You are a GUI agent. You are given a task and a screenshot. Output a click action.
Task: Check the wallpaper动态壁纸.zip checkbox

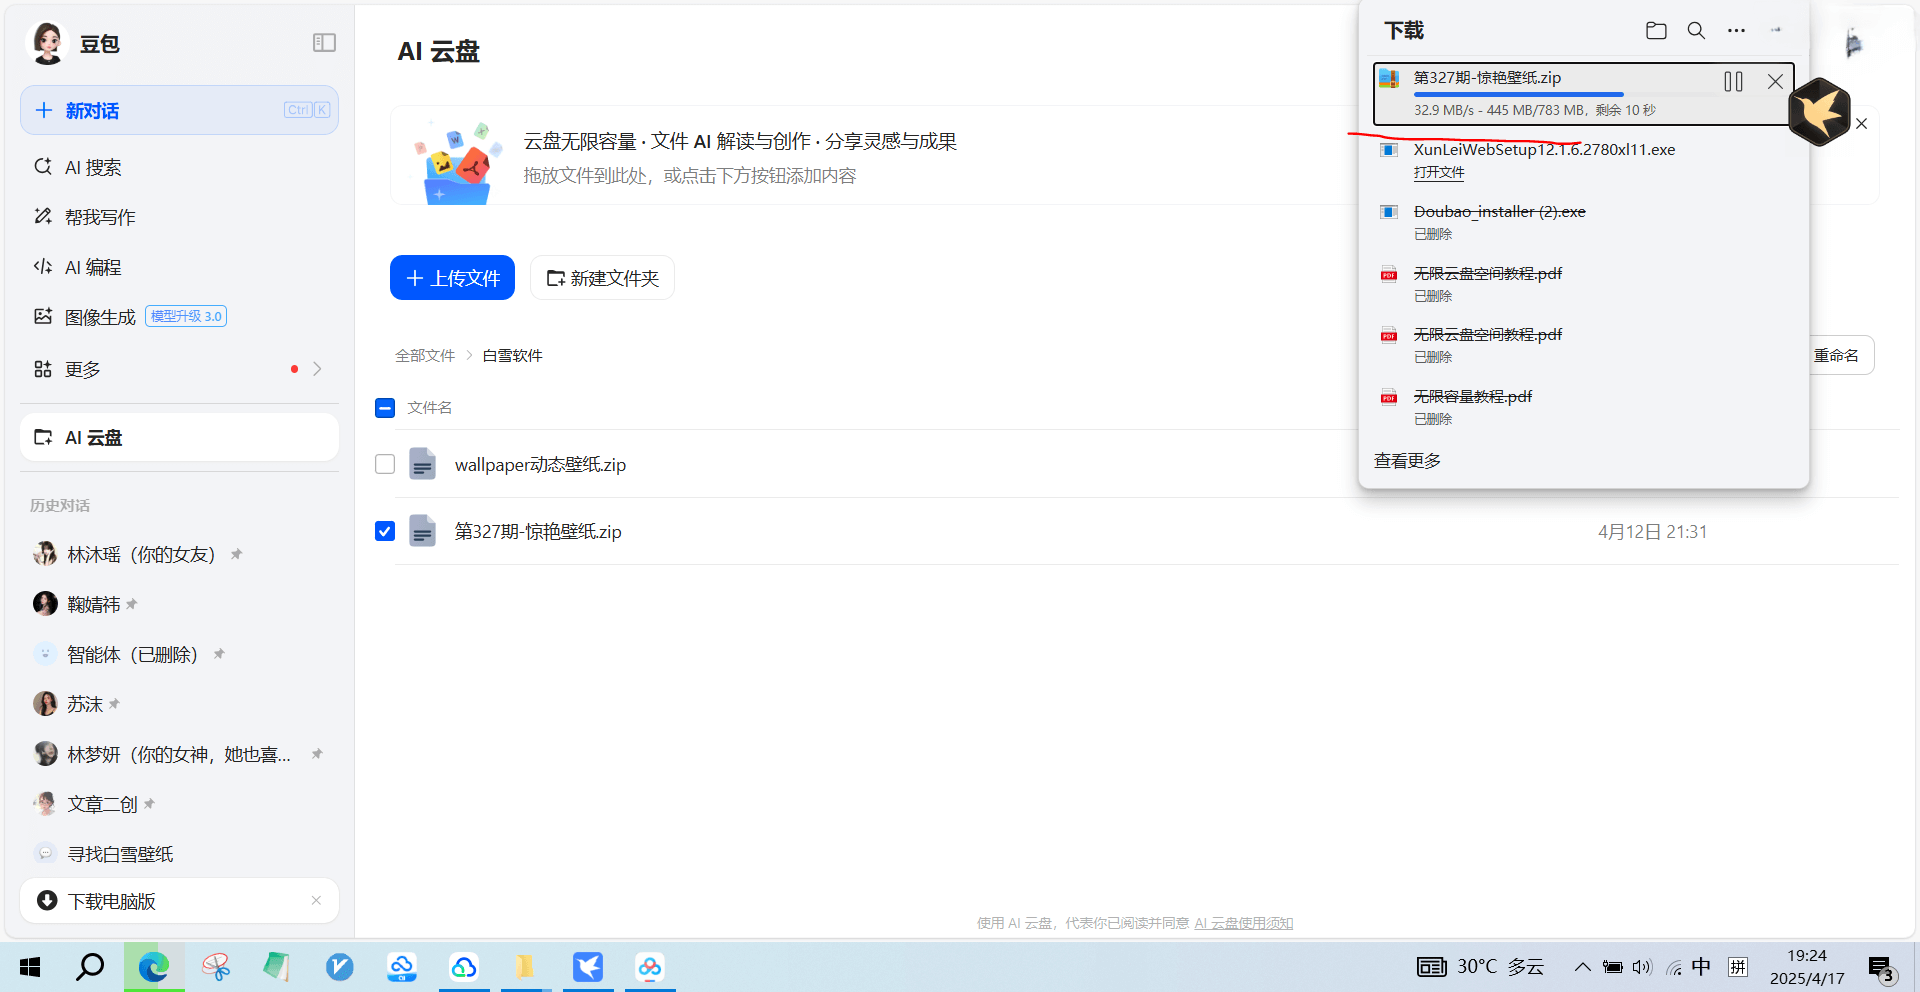pos(385,465)
